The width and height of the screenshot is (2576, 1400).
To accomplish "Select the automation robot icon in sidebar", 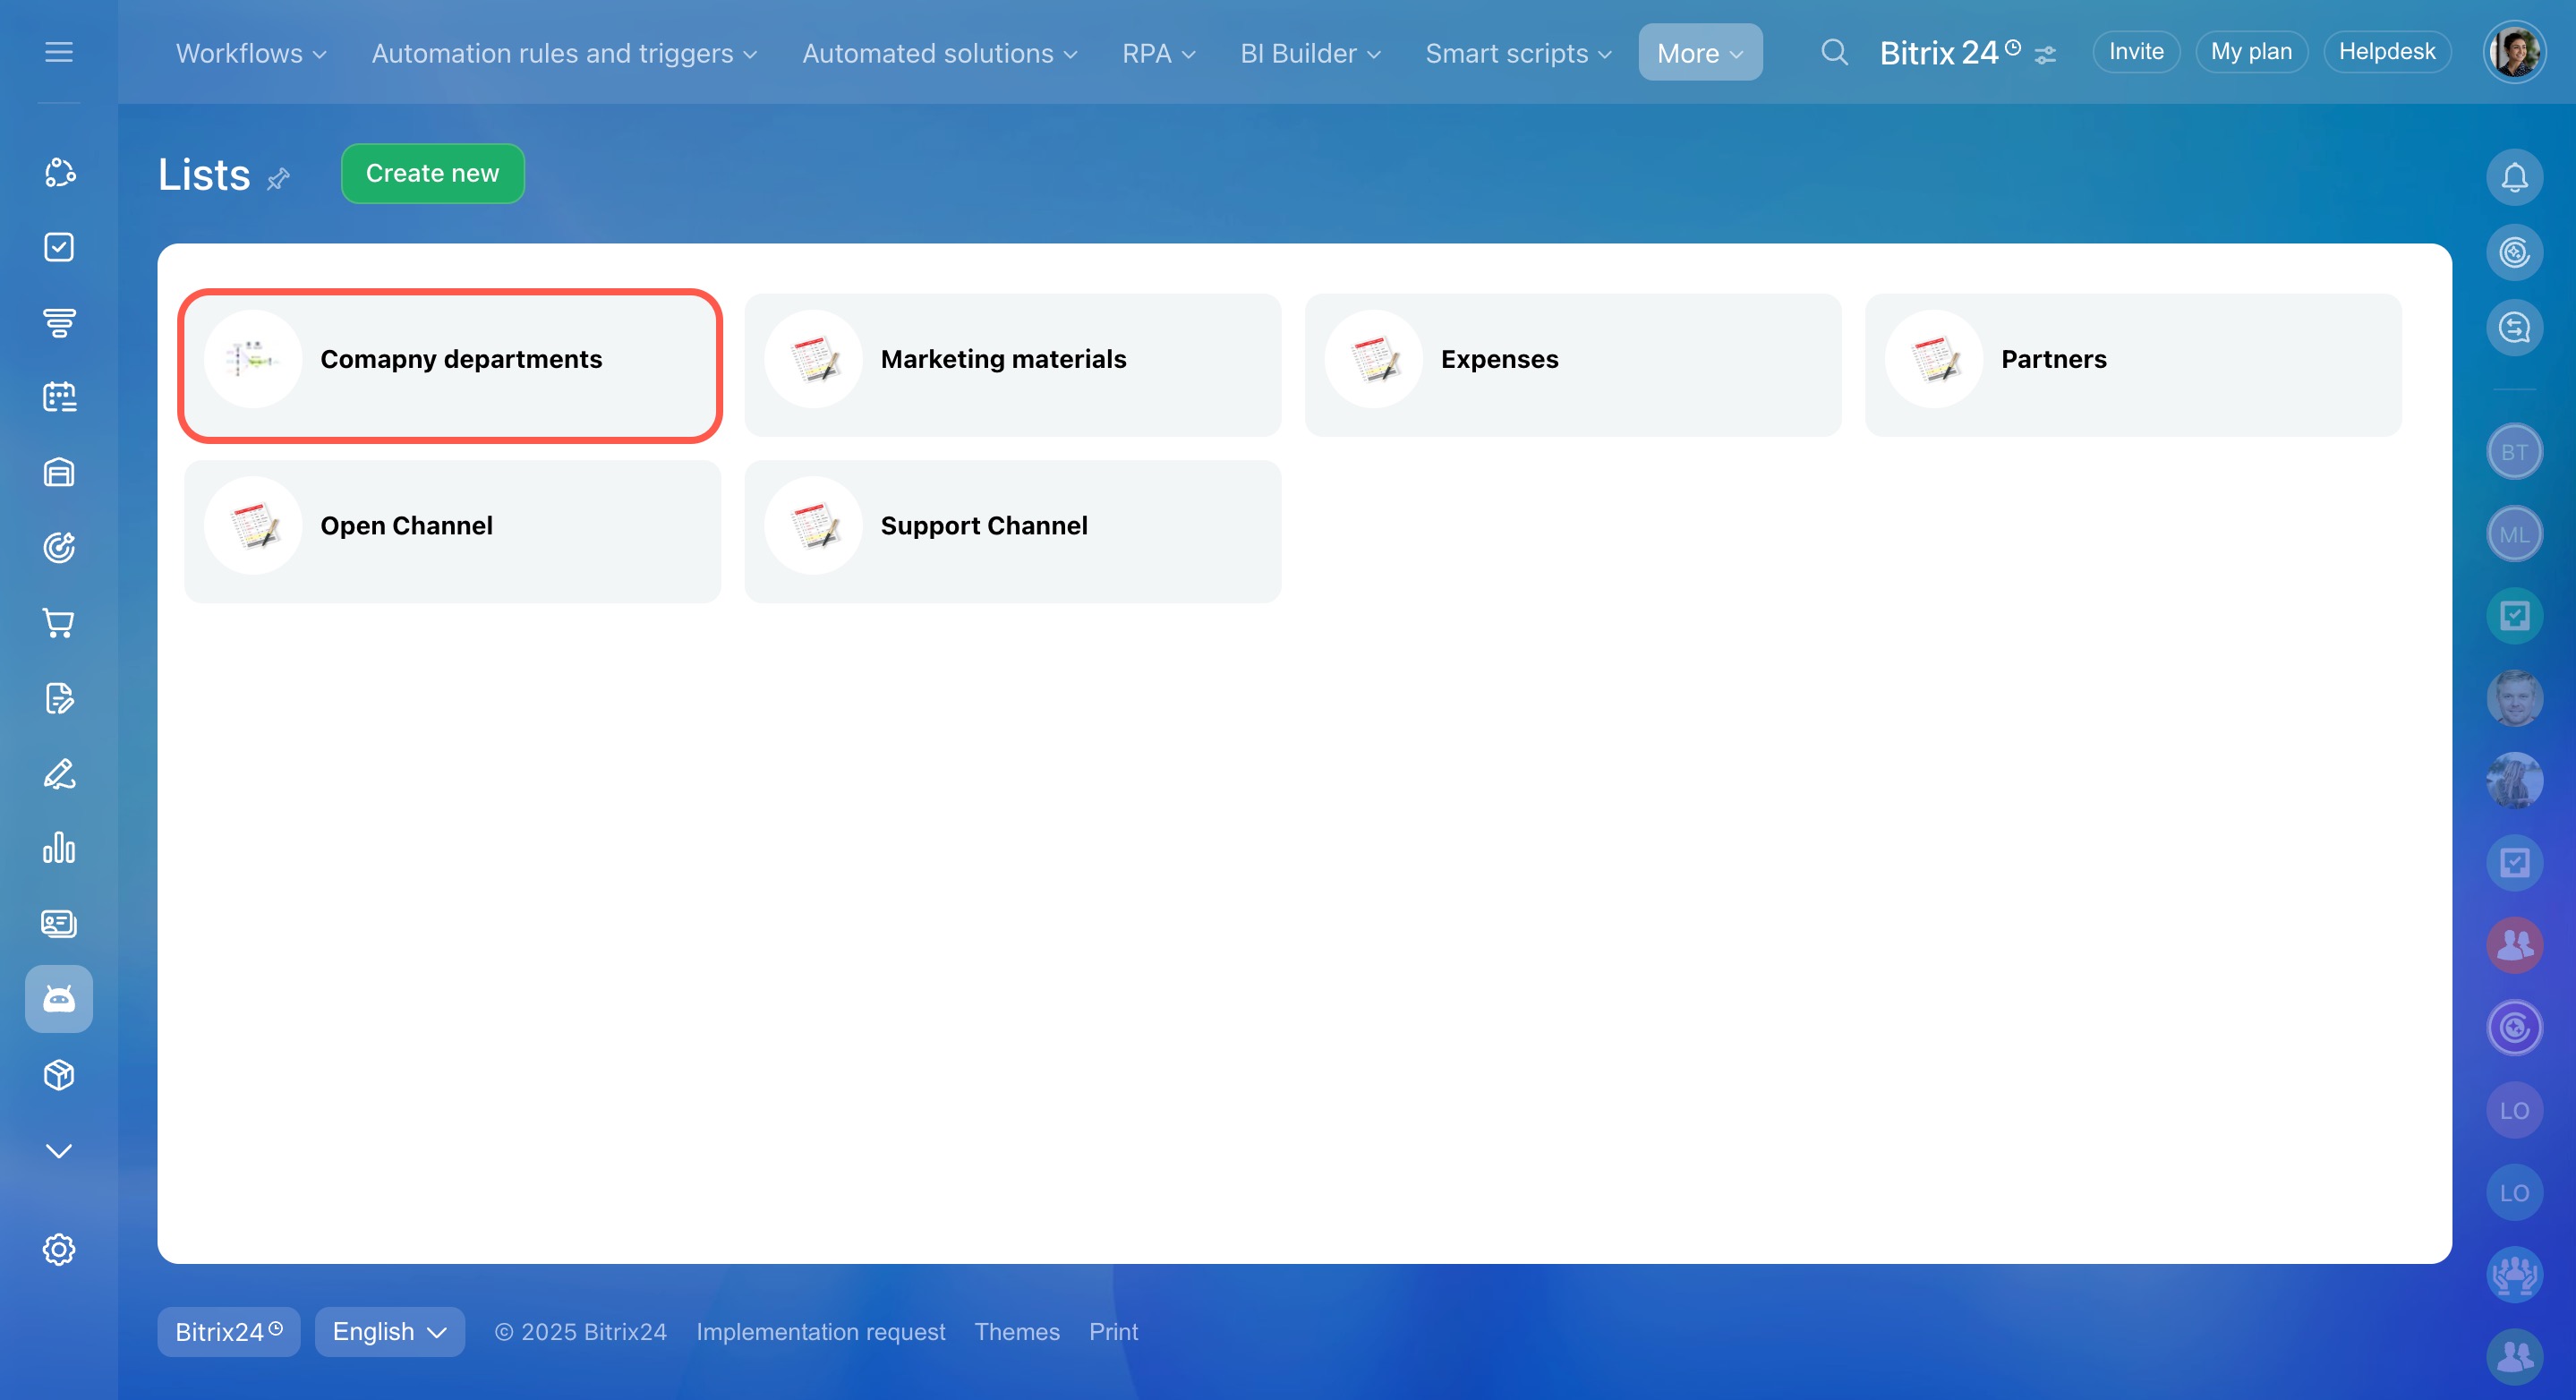I will point(59,999).
